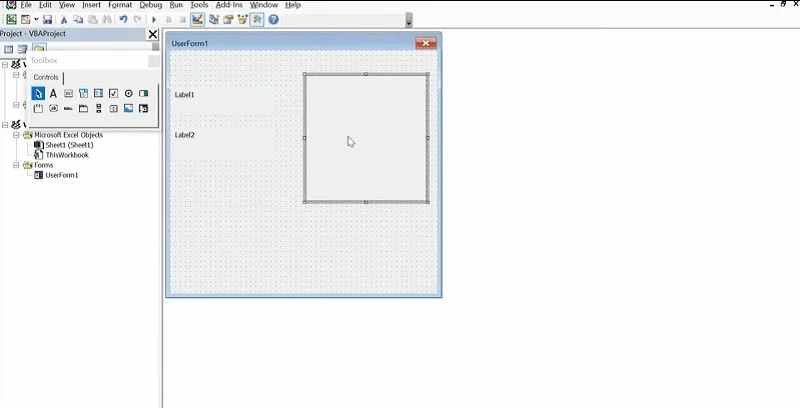Select the Image tool in Toolbox
The height and width of the screenshot is (408, 800).
coord(129,108)
